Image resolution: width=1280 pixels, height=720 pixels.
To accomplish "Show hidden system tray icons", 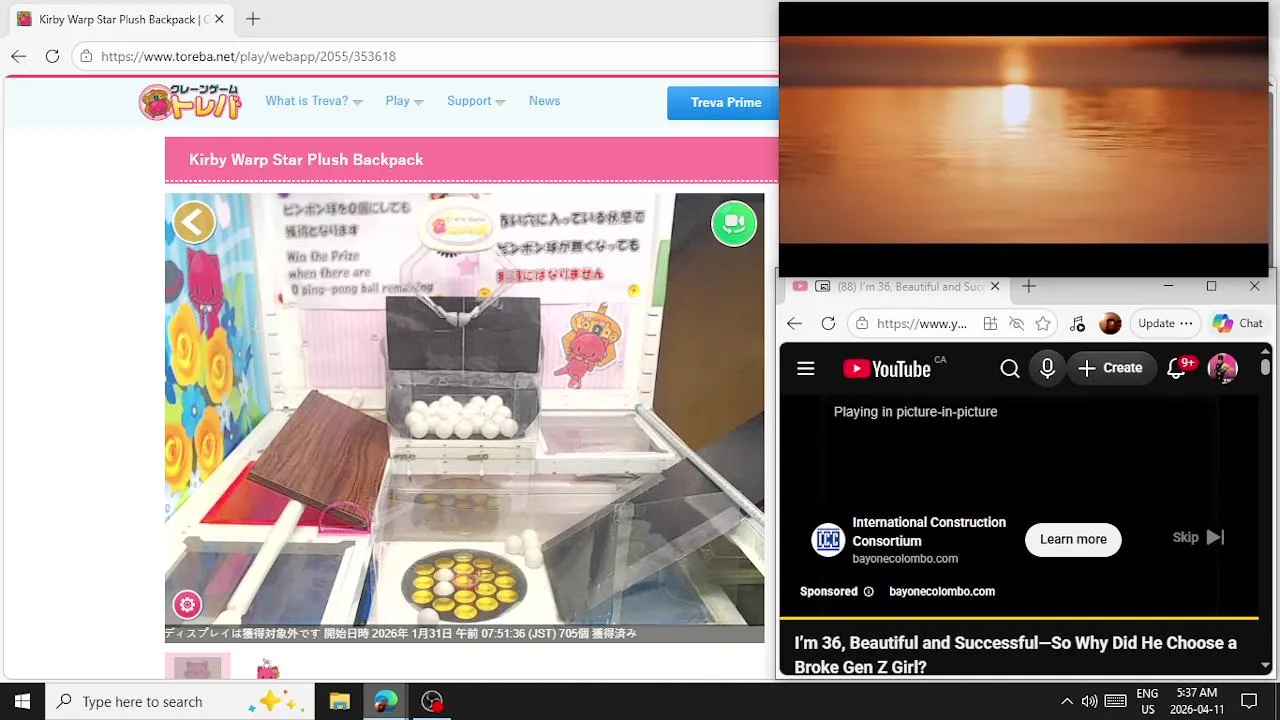I will 1066,701.
